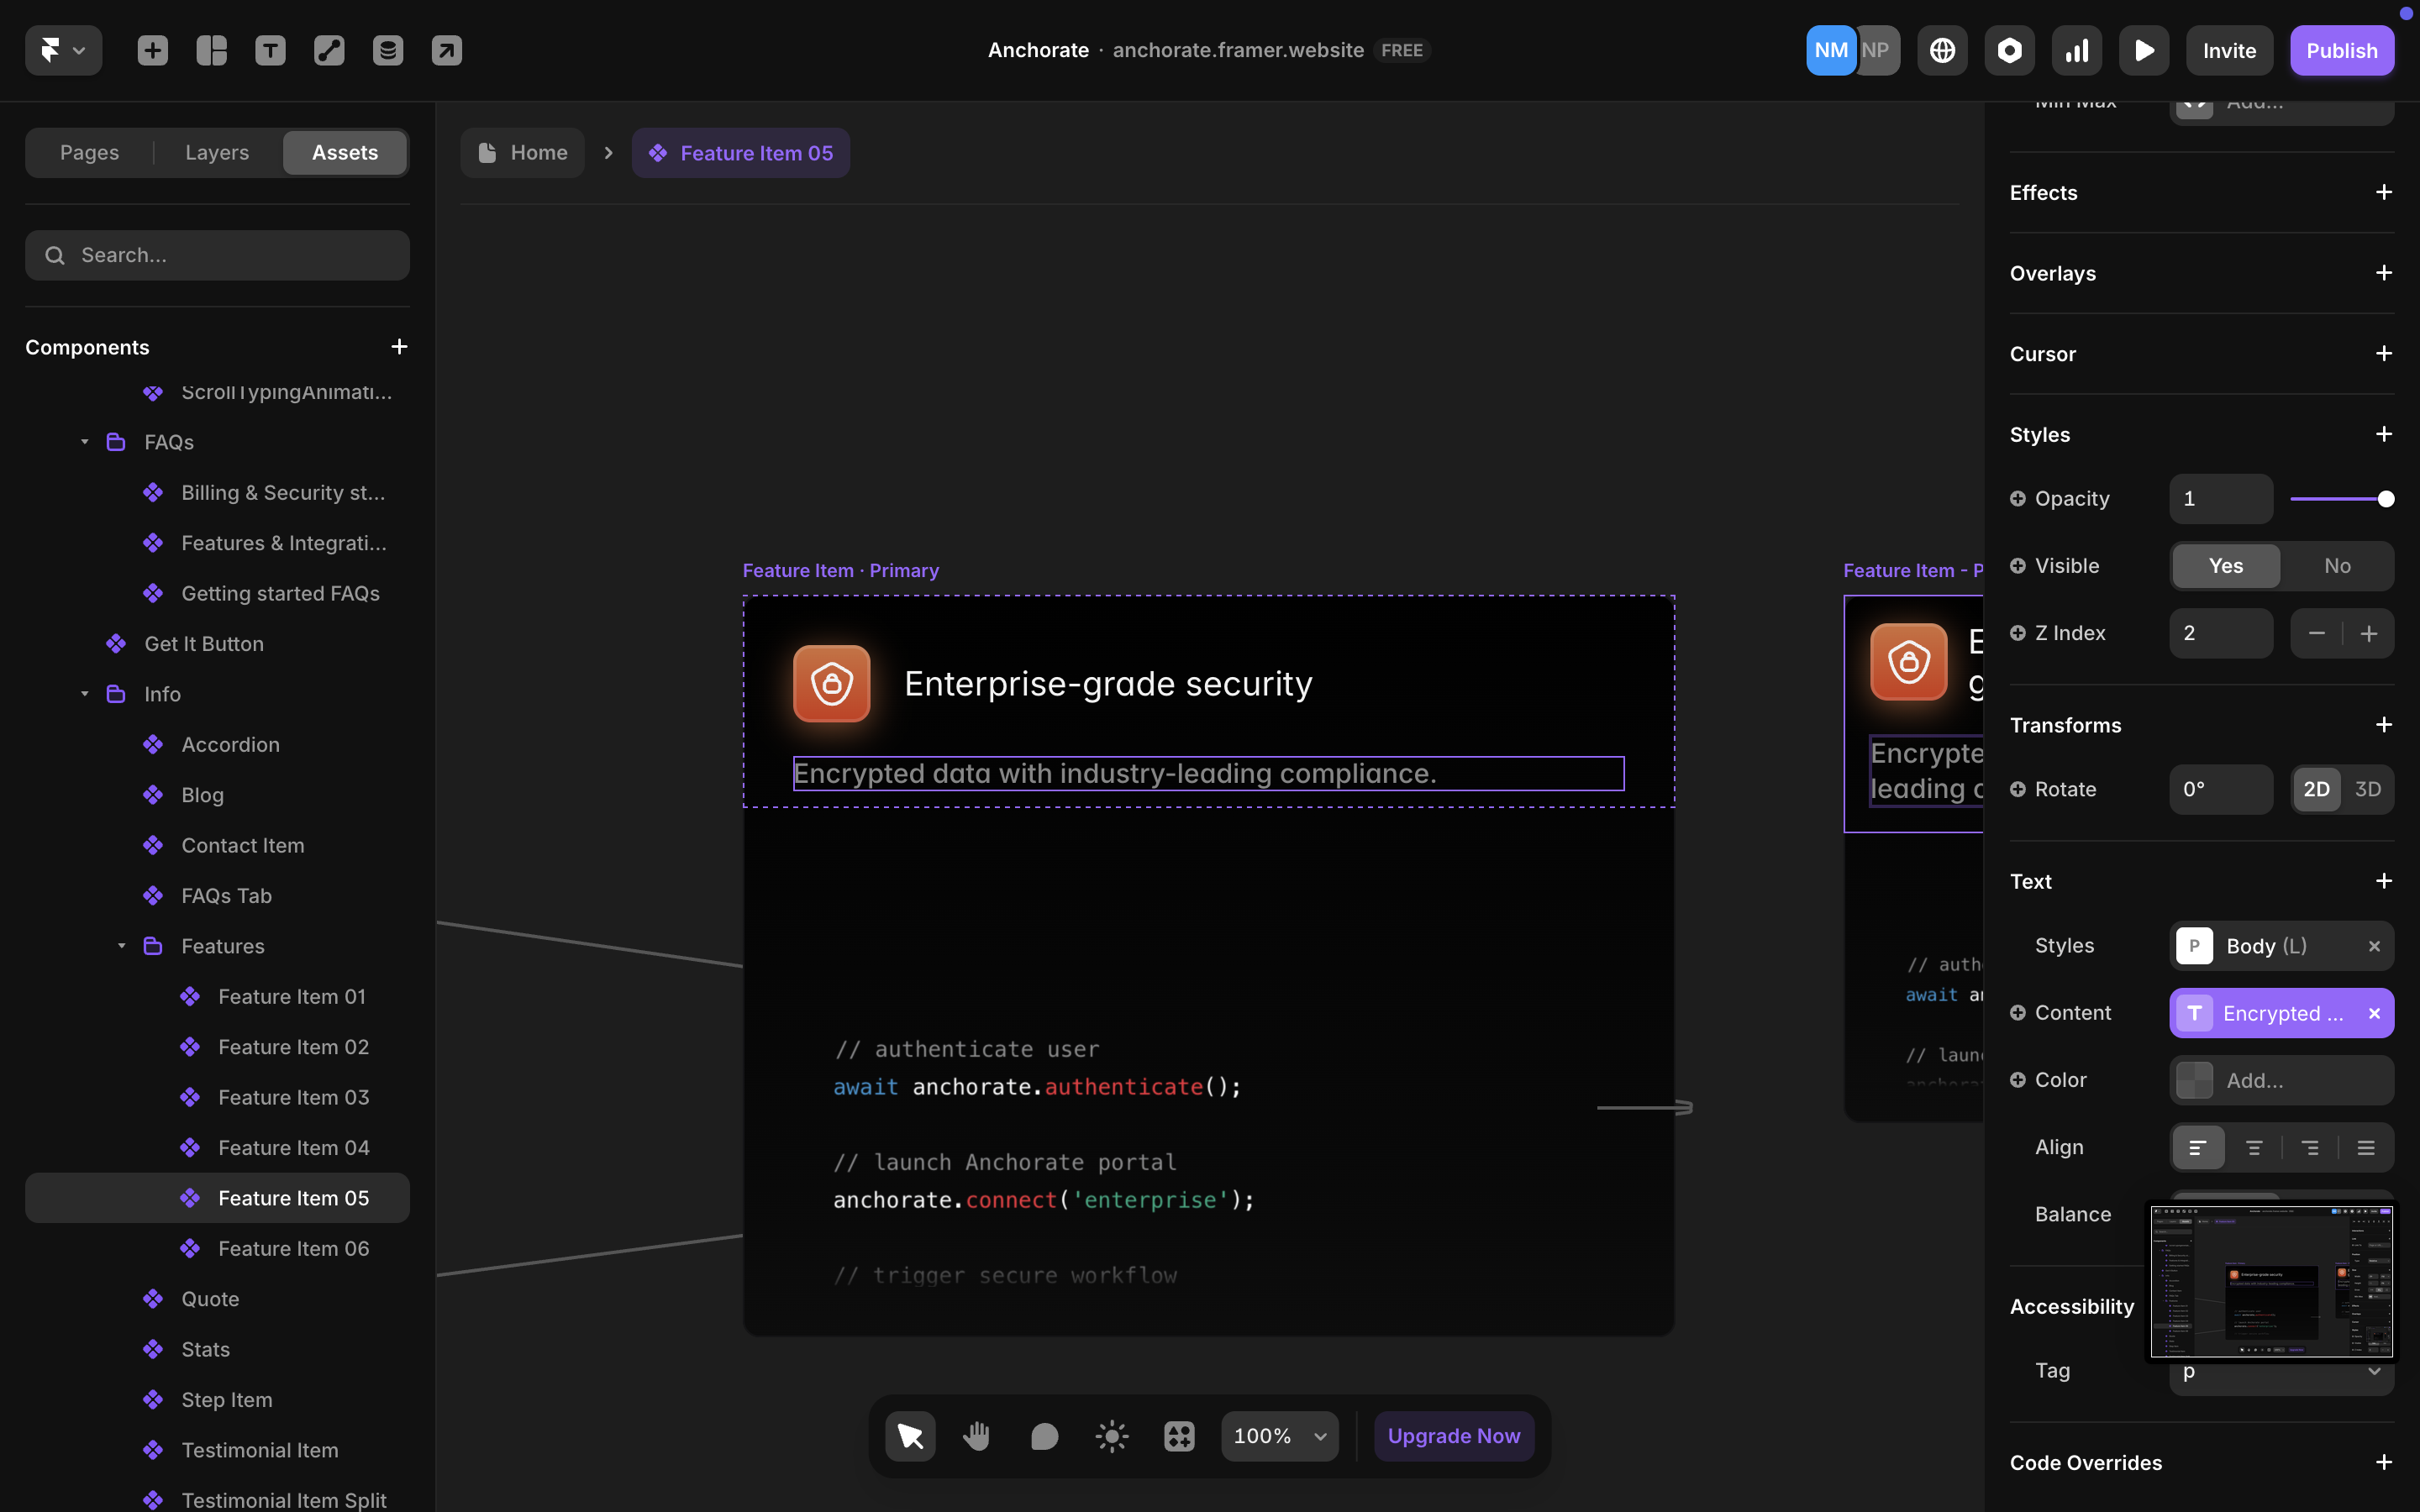The width and height of the screenshot is (2420, 1512).
Task: Click the Publish button
Action: (x=2341, y=50)
